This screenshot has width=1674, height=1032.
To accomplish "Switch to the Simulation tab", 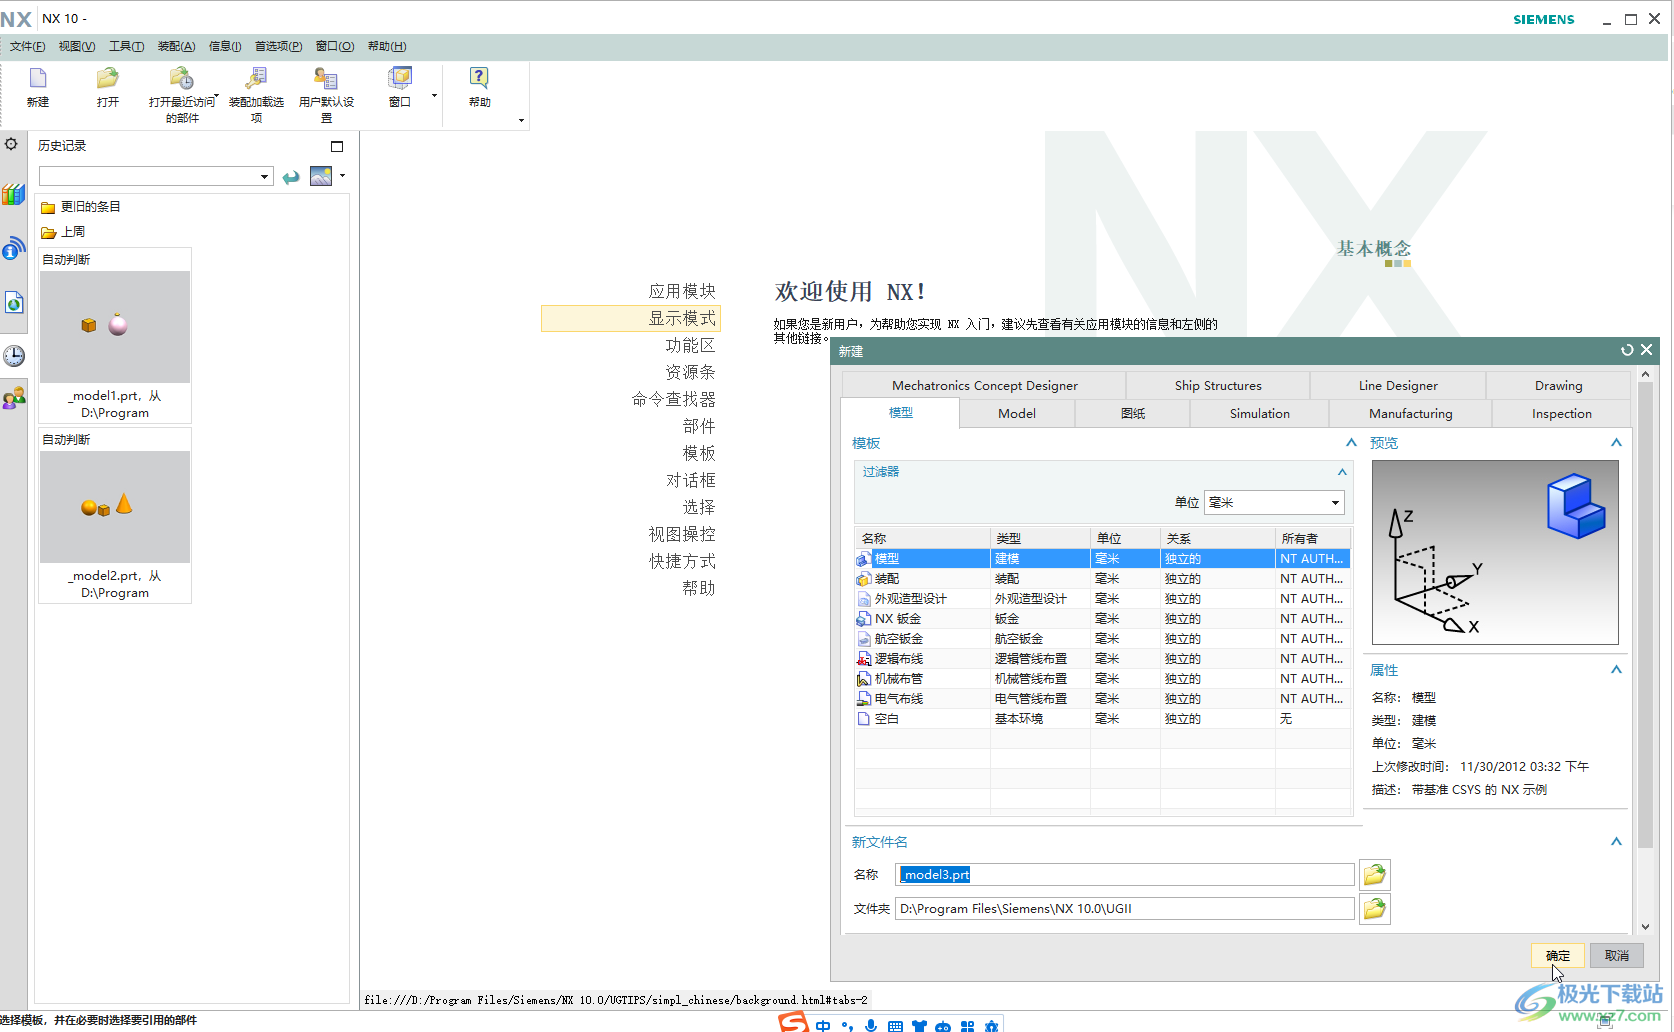I will click(1260, 413).
